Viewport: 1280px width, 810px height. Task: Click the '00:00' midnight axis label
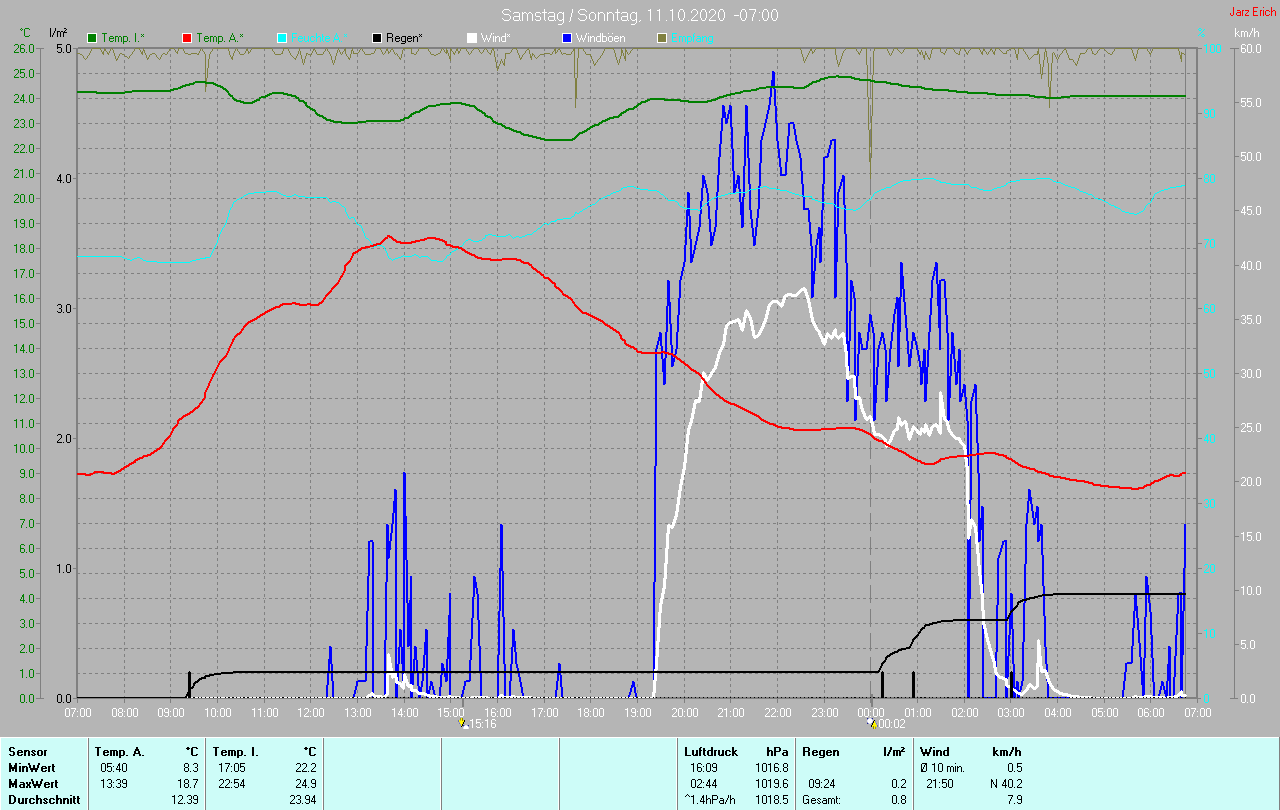click(x=871, y=713)
